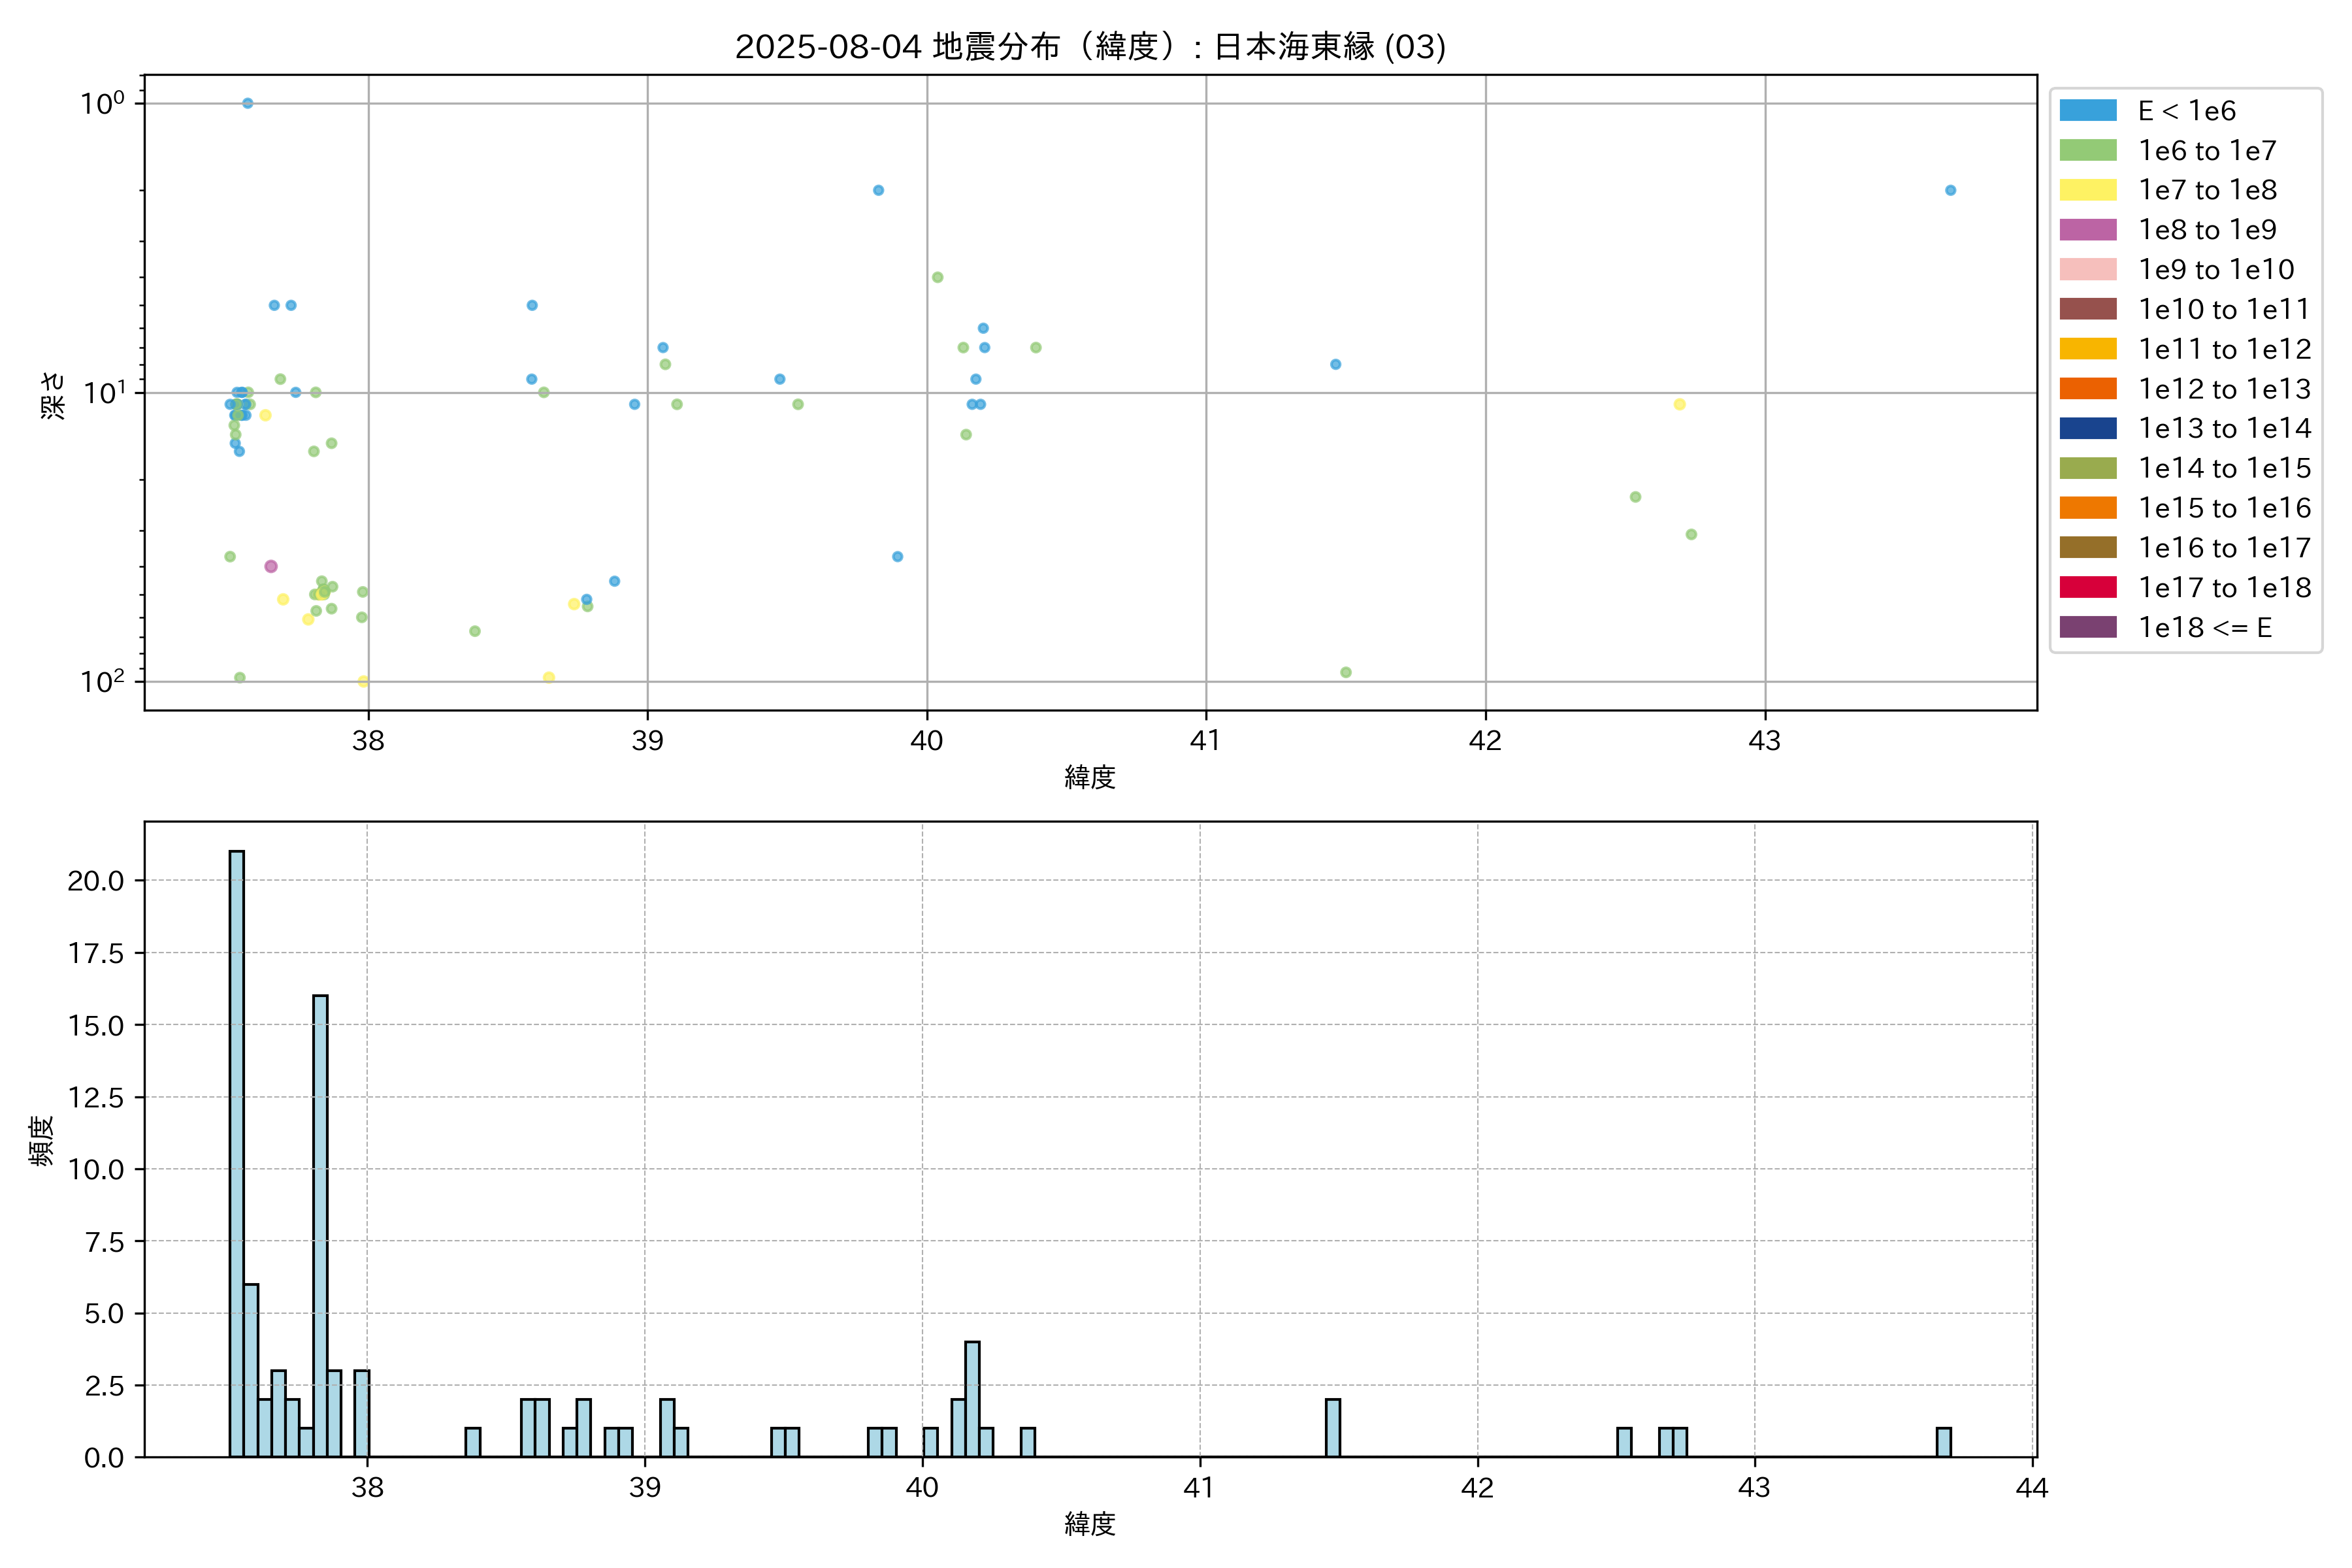Click the green 1e6 to 1e7 swatch

tap(2088, 150)
